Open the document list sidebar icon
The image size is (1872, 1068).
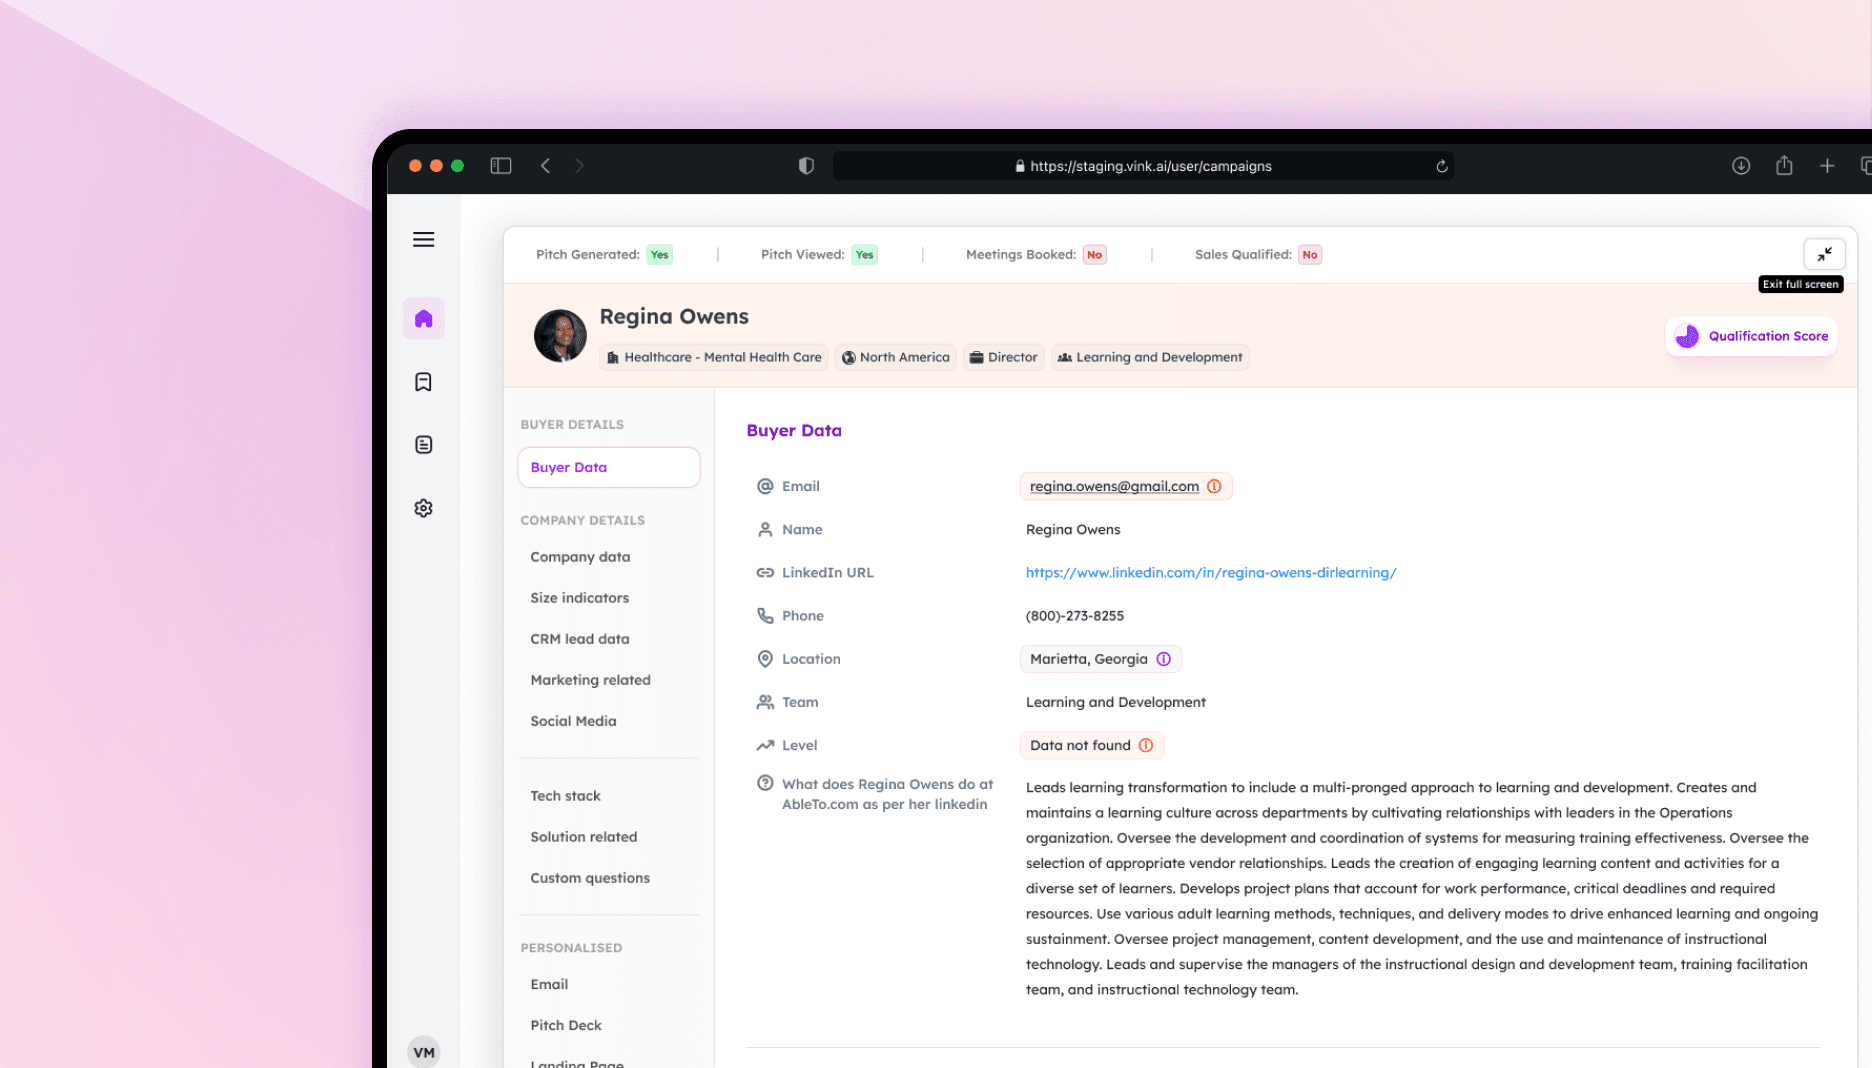pyautogui.click(x=423, y=444)
